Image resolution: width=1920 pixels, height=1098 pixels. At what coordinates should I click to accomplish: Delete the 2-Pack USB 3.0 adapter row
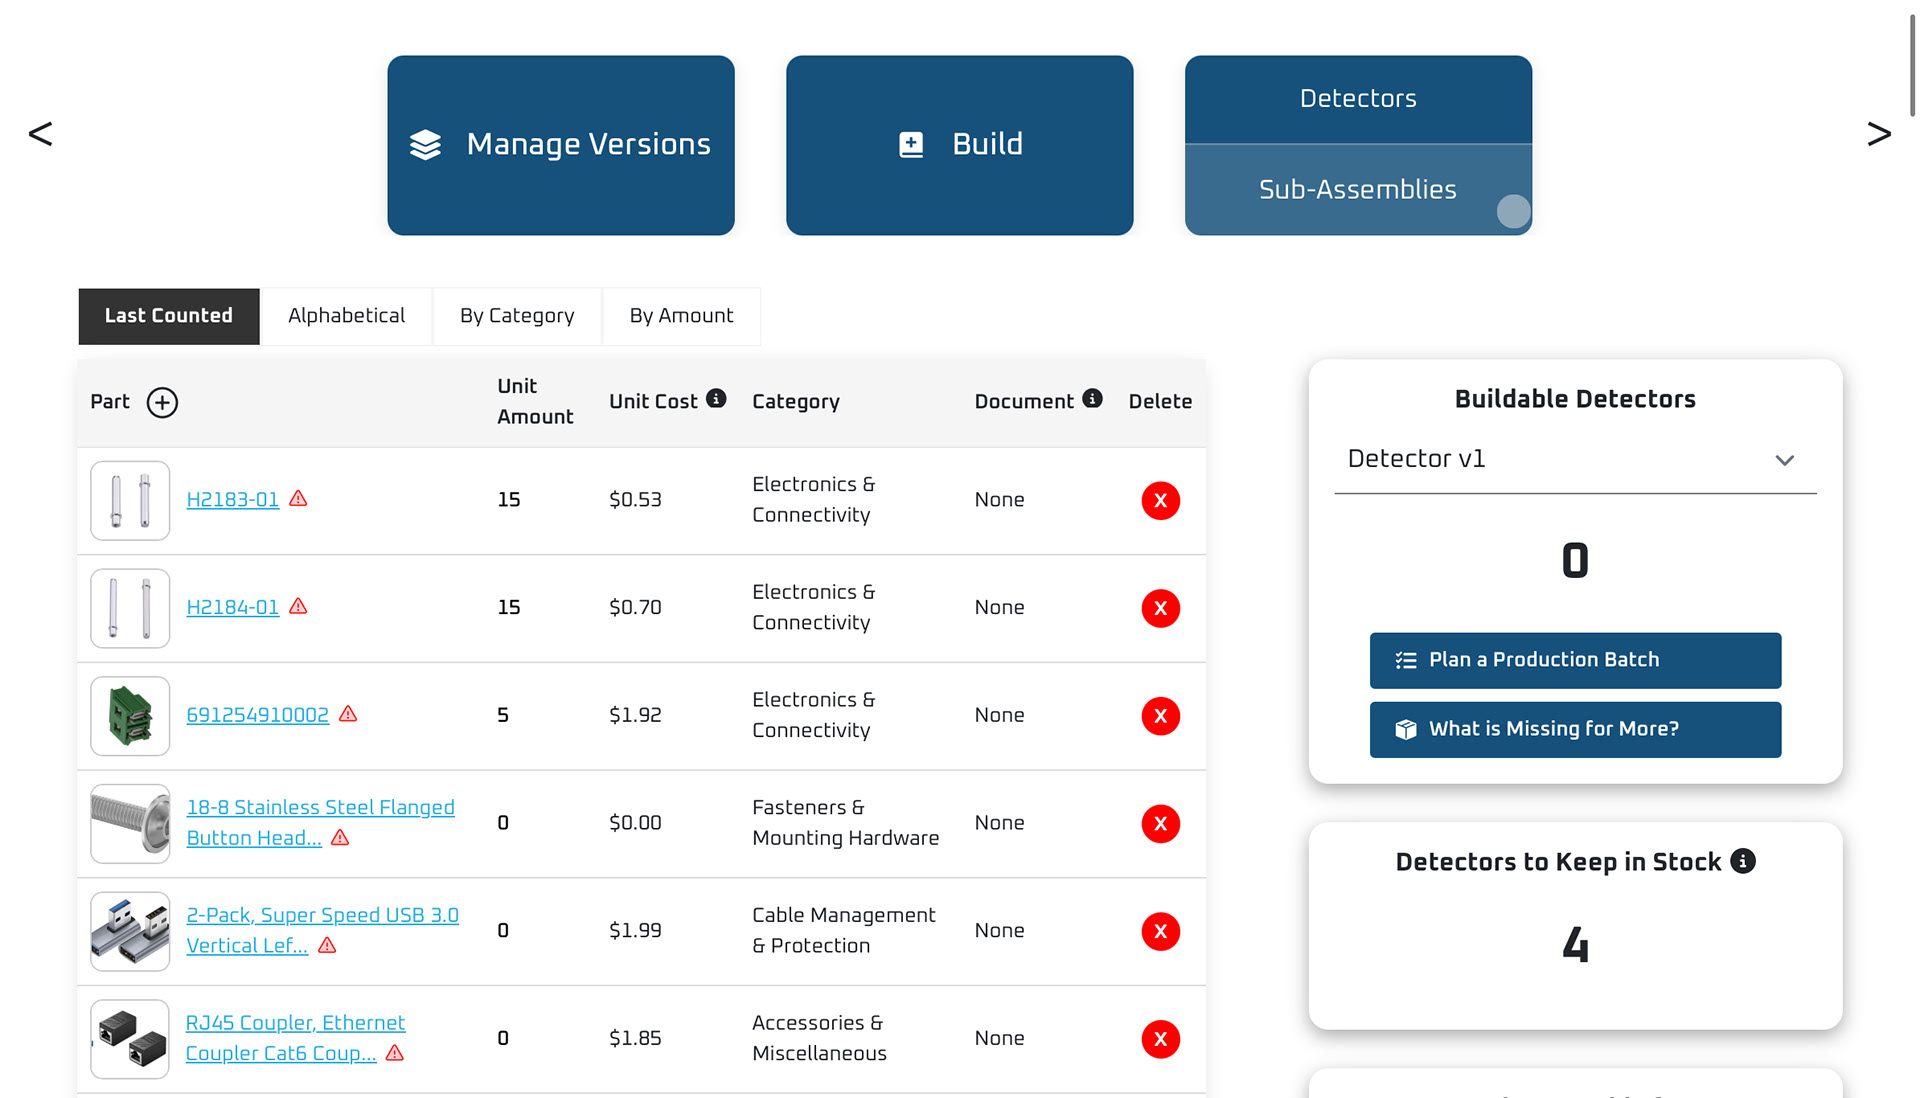[1160, 931]
